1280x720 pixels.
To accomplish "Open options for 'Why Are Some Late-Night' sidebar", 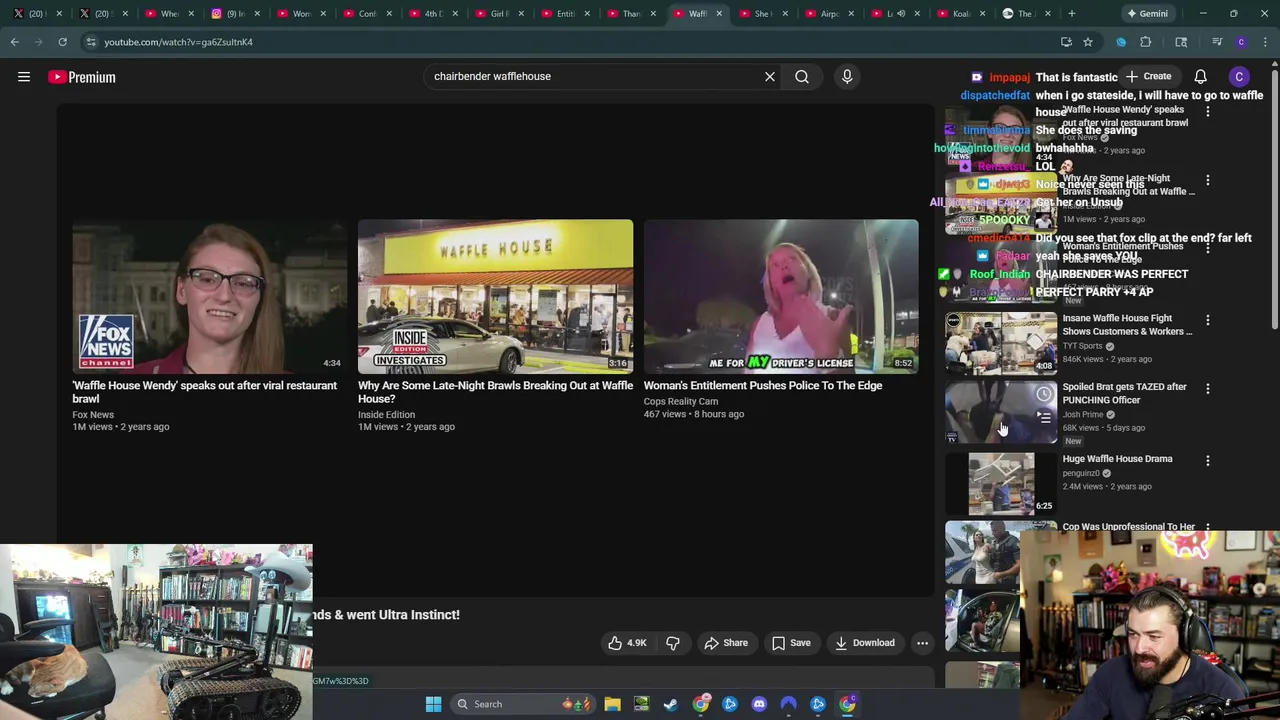I will coord(1208,181).
